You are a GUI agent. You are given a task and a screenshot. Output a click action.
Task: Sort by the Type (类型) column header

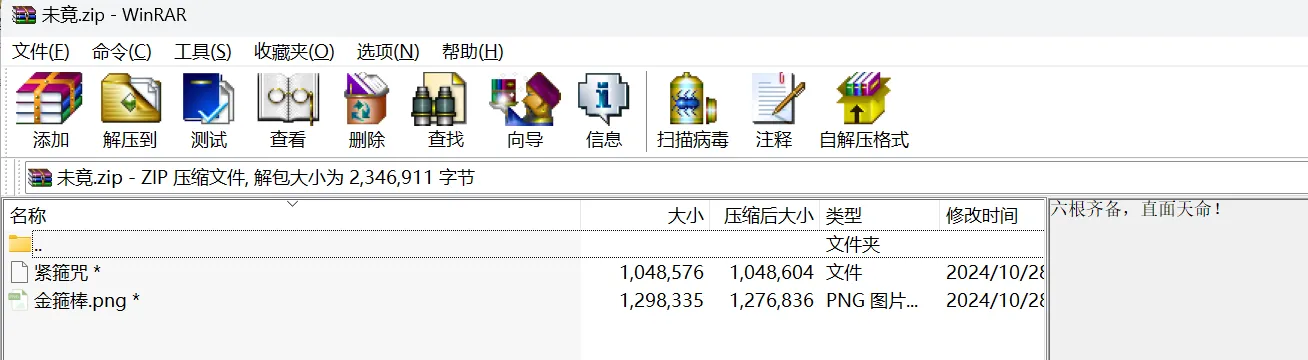tap(880, 215)
